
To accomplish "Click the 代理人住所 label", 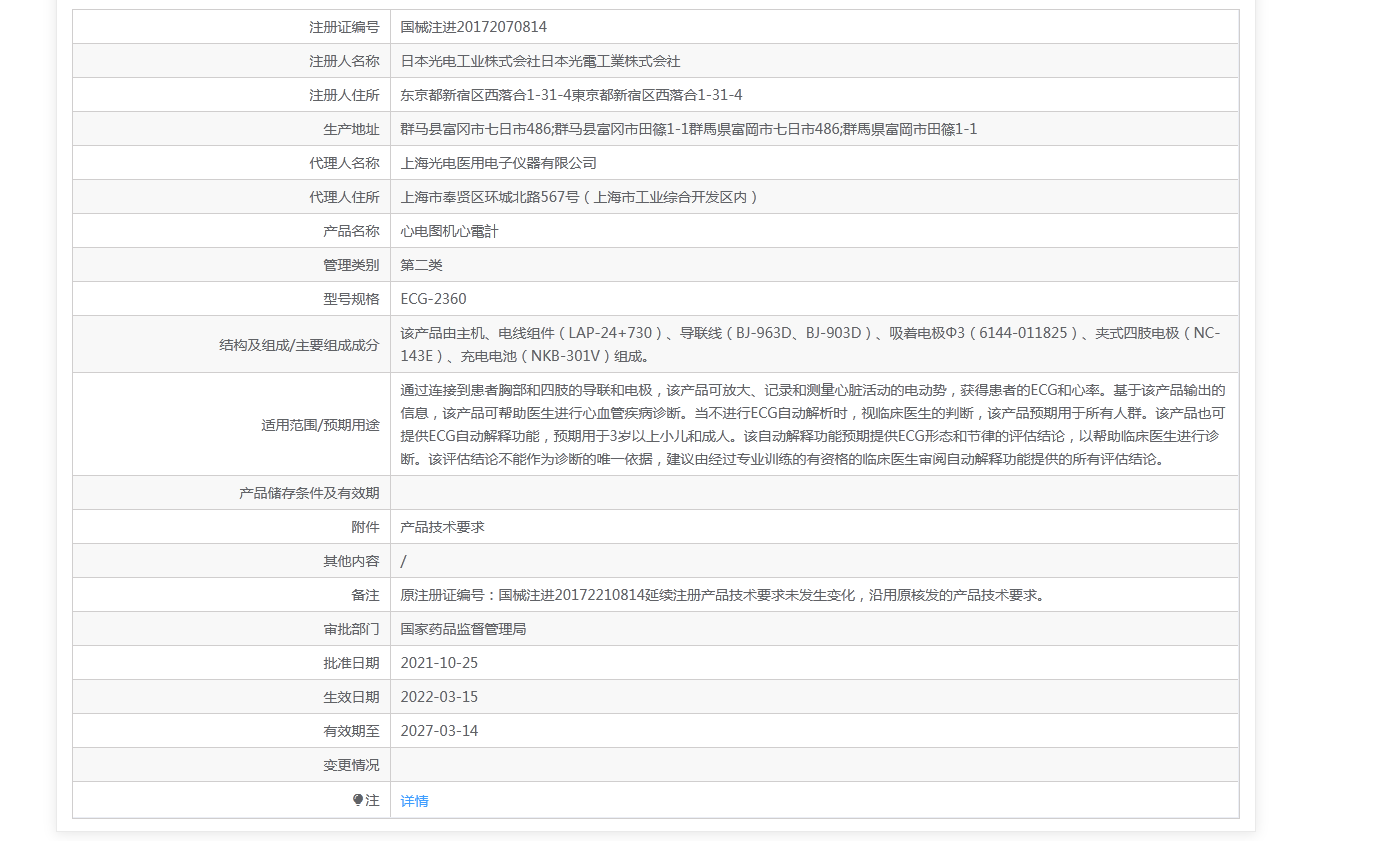I will pyautogui.click(x=344, y=197).
